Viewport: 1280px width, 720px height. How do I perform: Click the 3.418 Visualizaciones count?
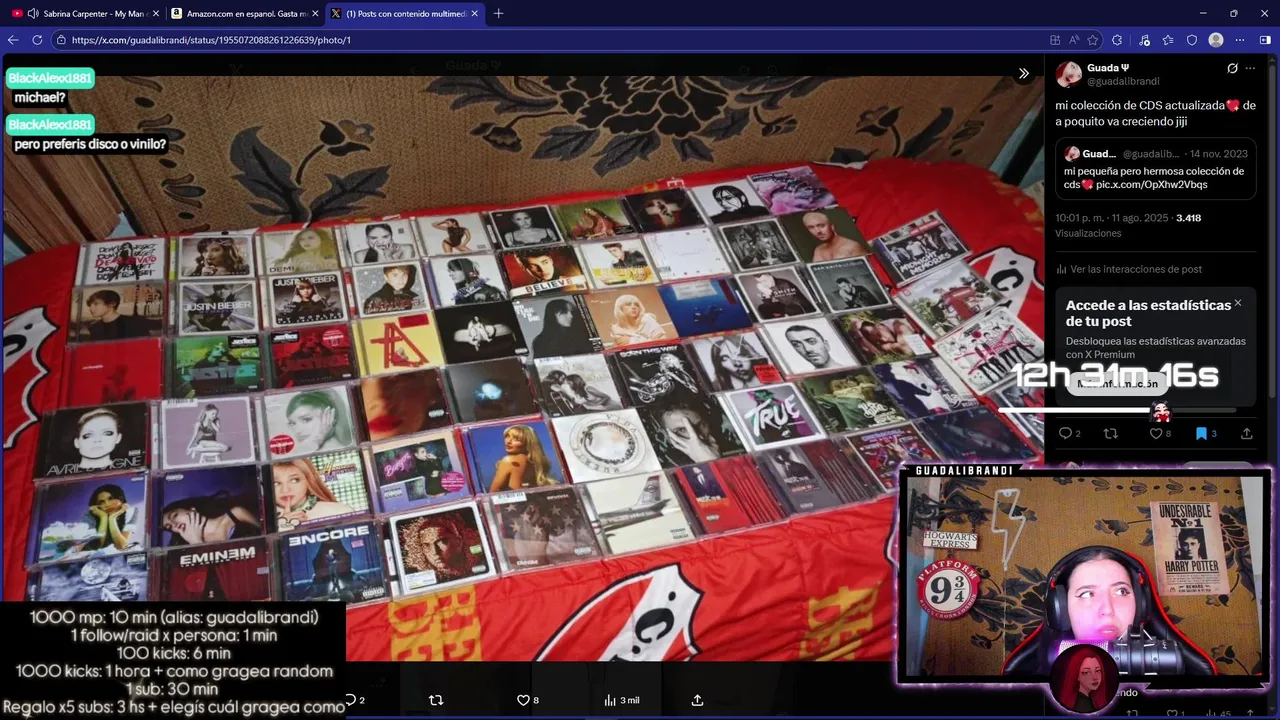pyautogui.click(x=1188, y=218)
